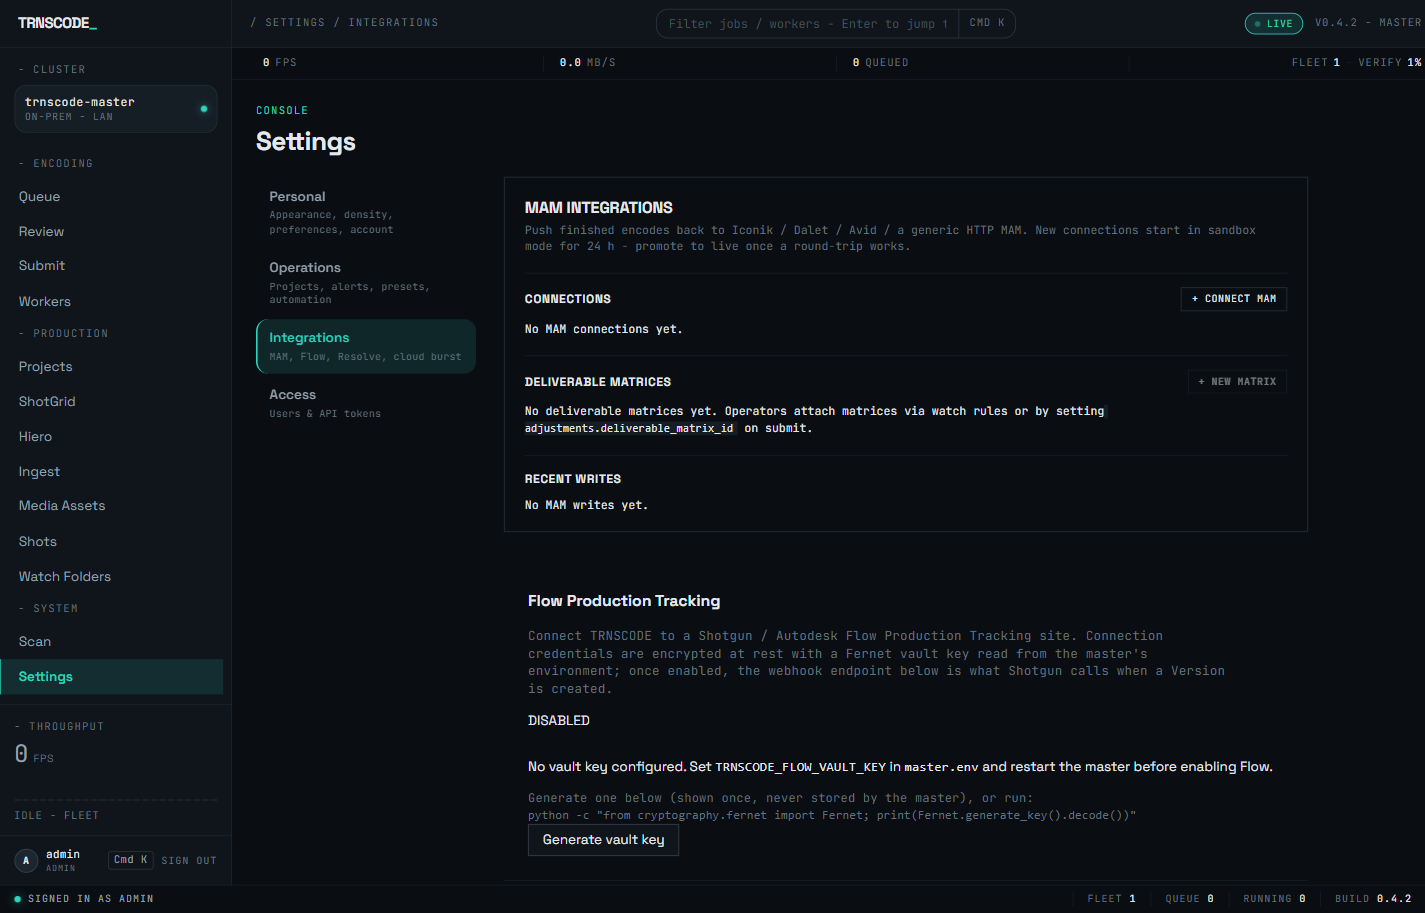Switch to the Operations settings tab
The height and width of the screenshot is (913, 1425).
(366, 283)
